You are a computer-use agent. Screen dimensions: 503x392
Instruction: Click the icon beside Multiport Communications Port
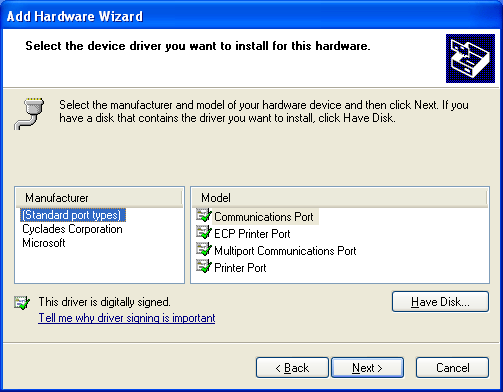tap(204, 249)
